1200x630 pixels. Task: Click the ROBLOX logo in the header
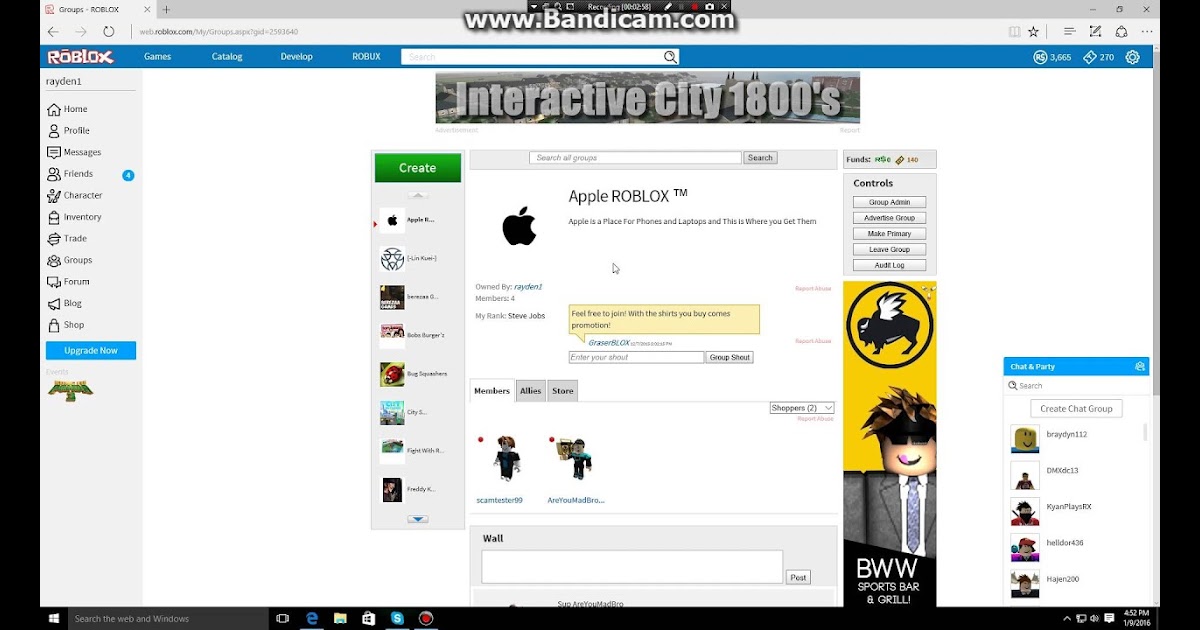(x=79, y=57)
